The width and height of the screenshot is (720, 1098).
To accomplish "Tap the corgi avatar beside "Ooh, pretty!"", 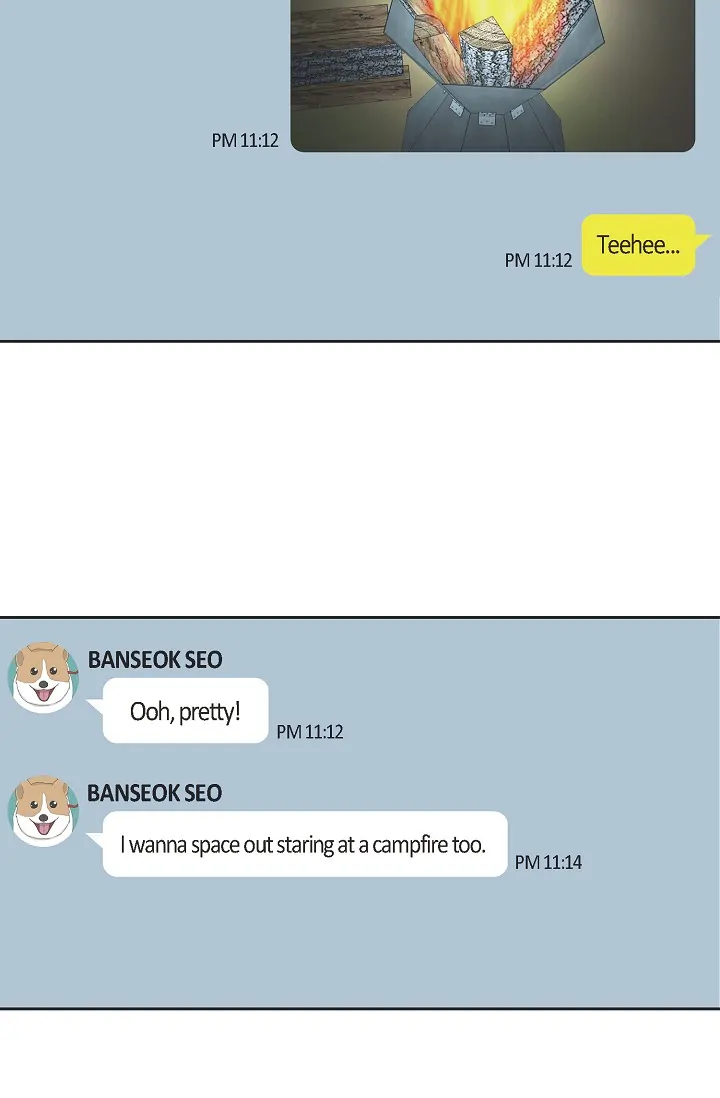I will point(43,677).
